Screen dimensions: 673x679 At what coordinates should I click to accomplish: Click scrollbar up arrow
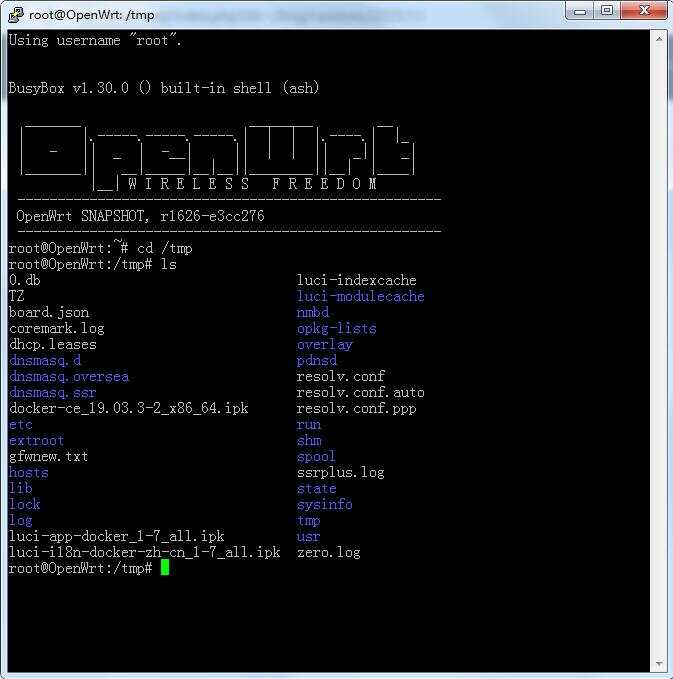[659, 39]
